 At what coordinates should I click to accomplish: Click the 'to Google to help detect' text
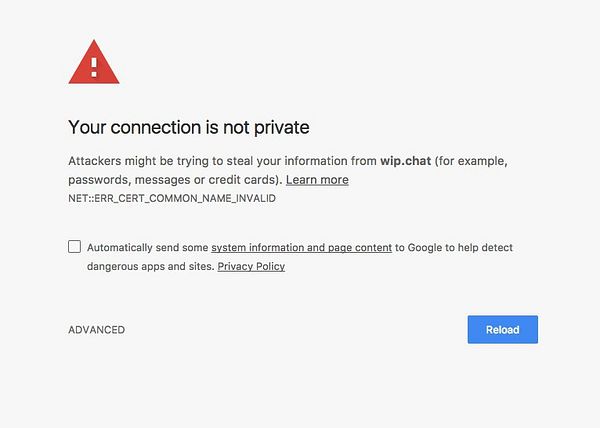[454, 247]
